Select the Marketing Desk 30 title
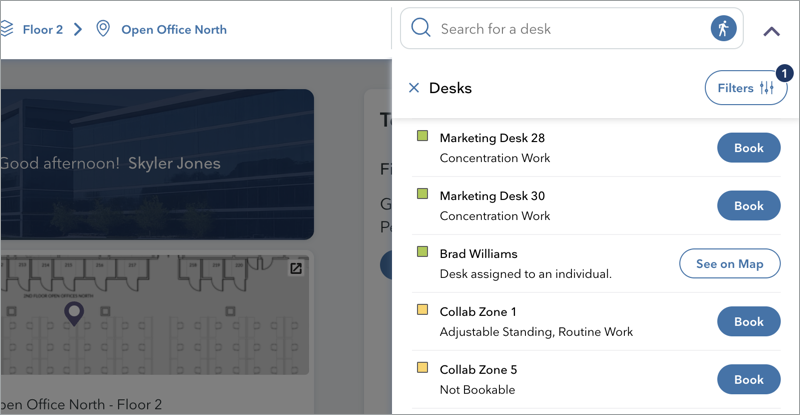This screenshot has width=800, height=415. [492, 196]
